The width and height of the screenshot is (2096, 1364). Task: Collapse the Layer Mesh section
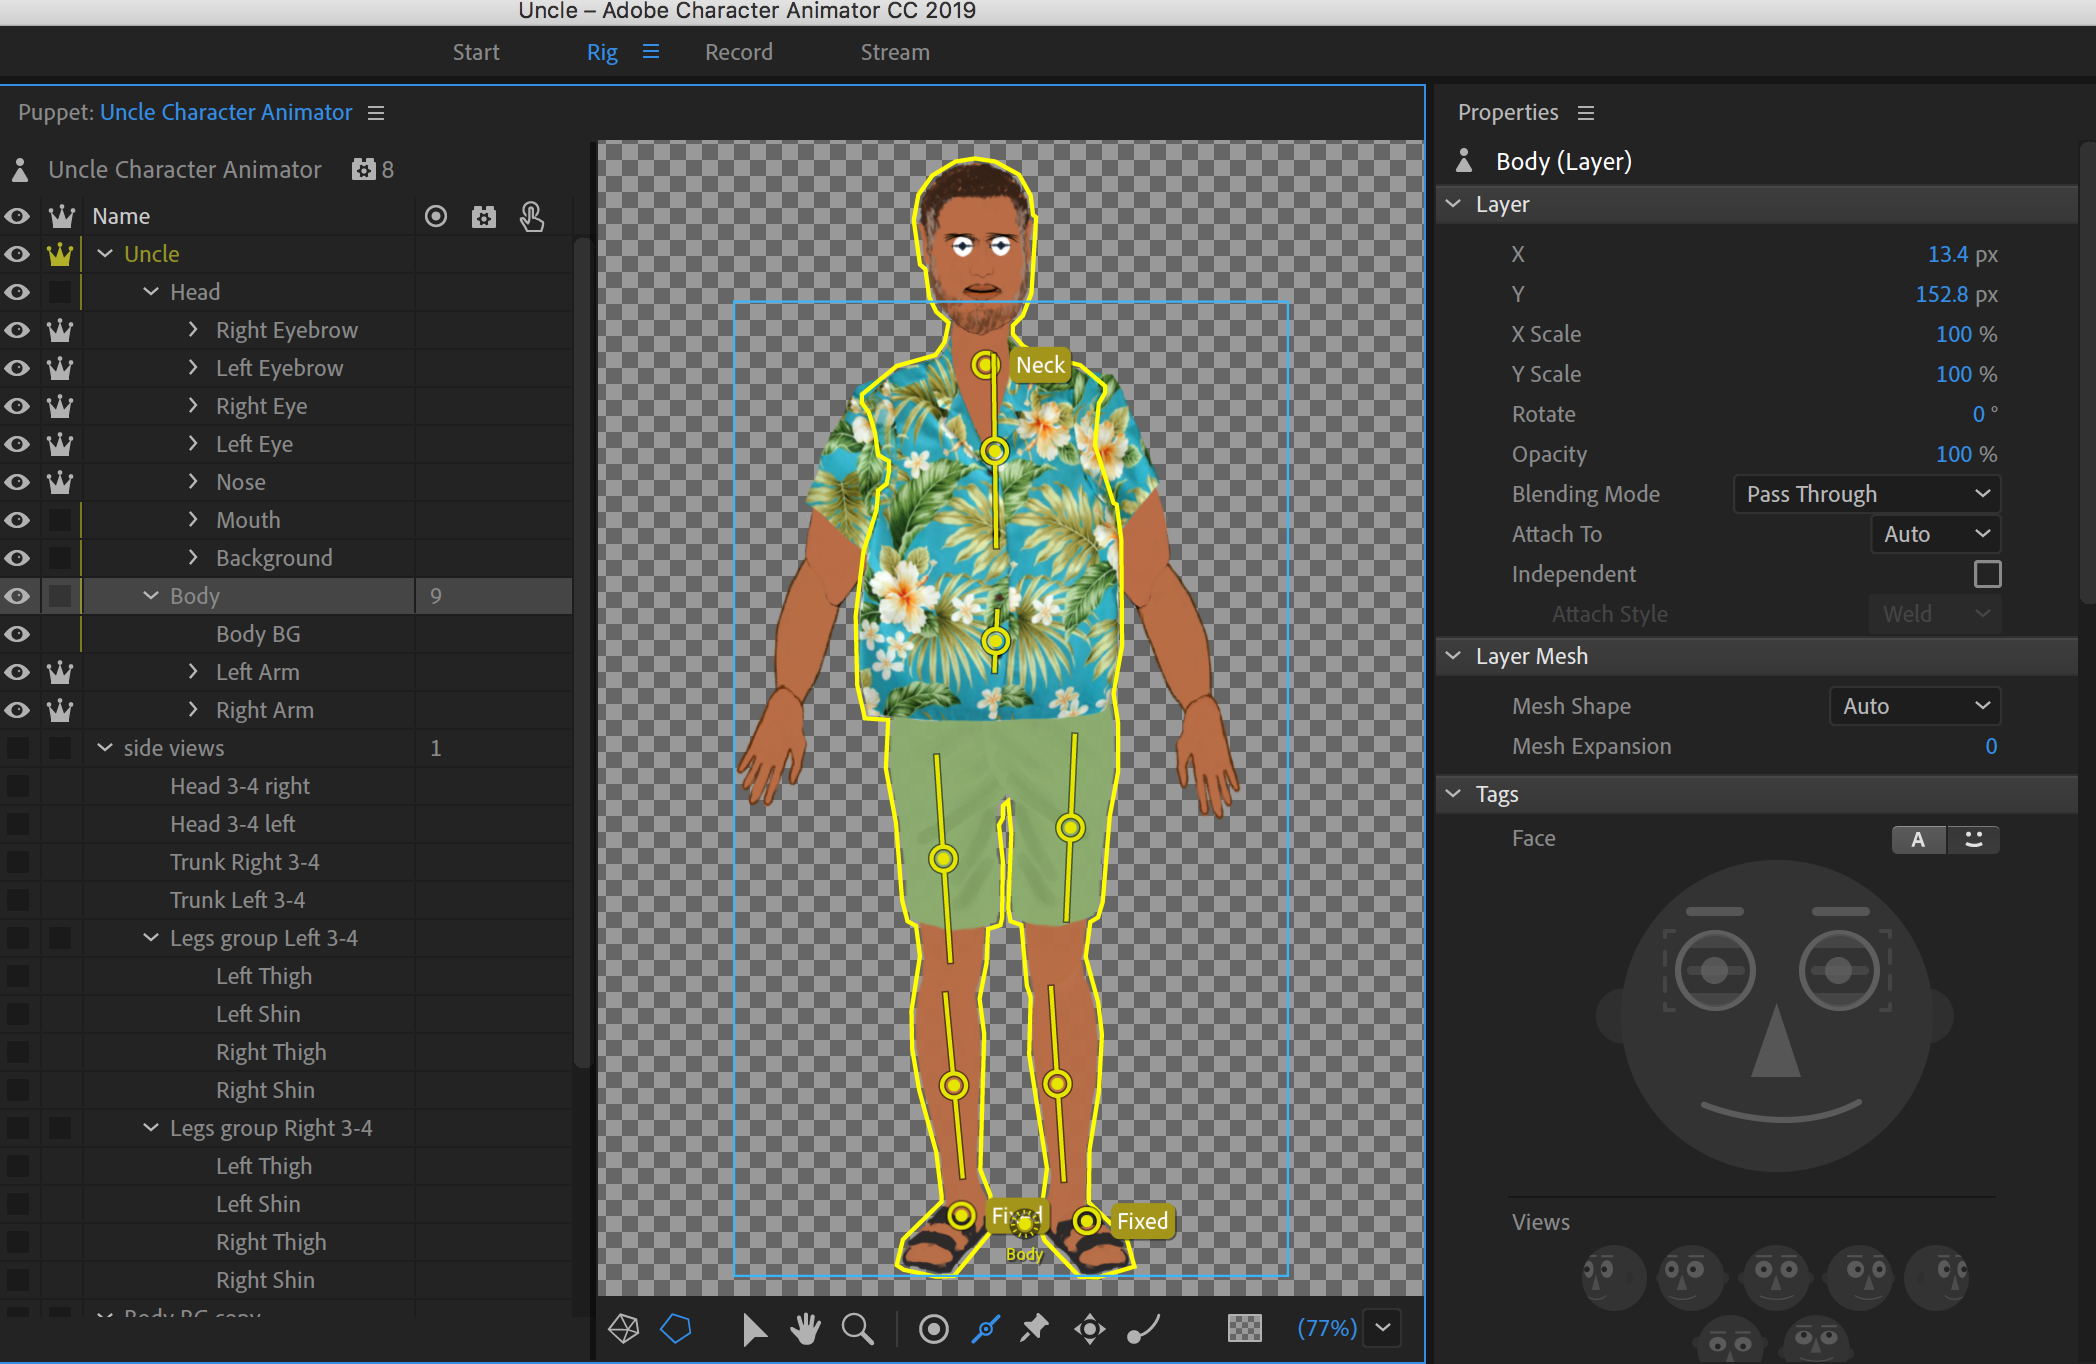[1454, 656]
